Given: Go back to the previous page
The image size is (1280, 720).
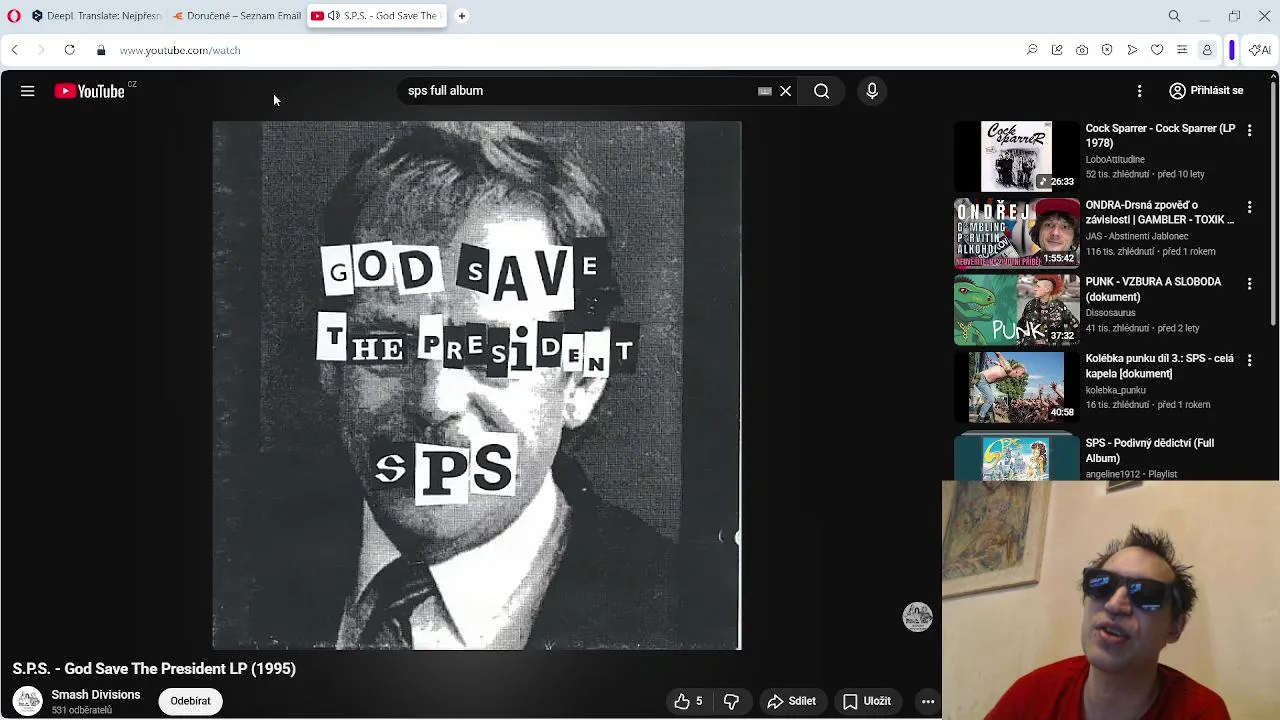Looking at the screenshot, I should pyautogui.click(x=14, y=50).
